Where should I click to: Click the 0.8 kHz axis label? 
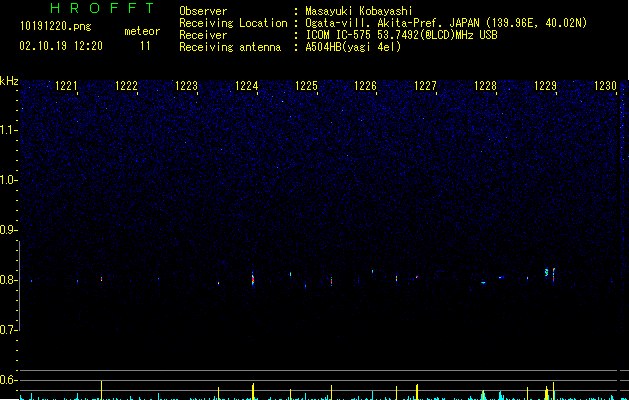[x=8, y=280]
